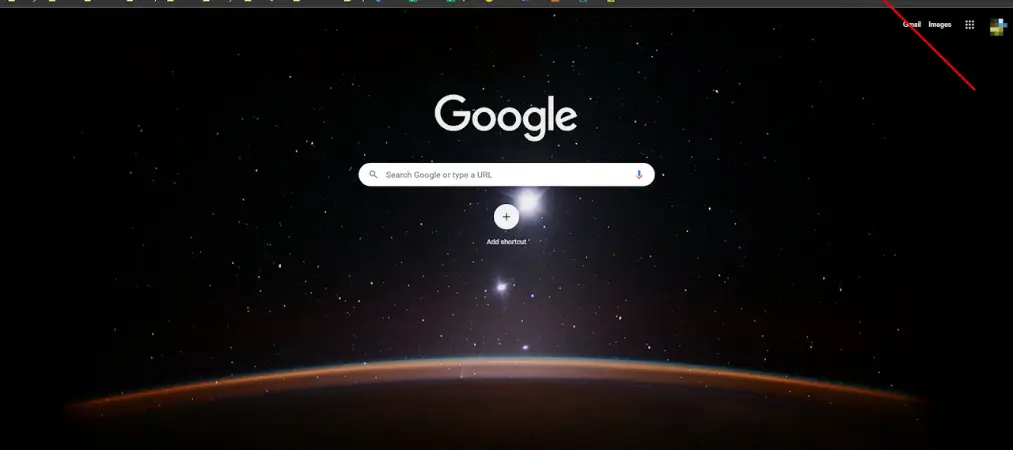This screenshot has width=1013, height=450.
Task: Click the plus icon to add a shortcut
Action: (506, 217)
